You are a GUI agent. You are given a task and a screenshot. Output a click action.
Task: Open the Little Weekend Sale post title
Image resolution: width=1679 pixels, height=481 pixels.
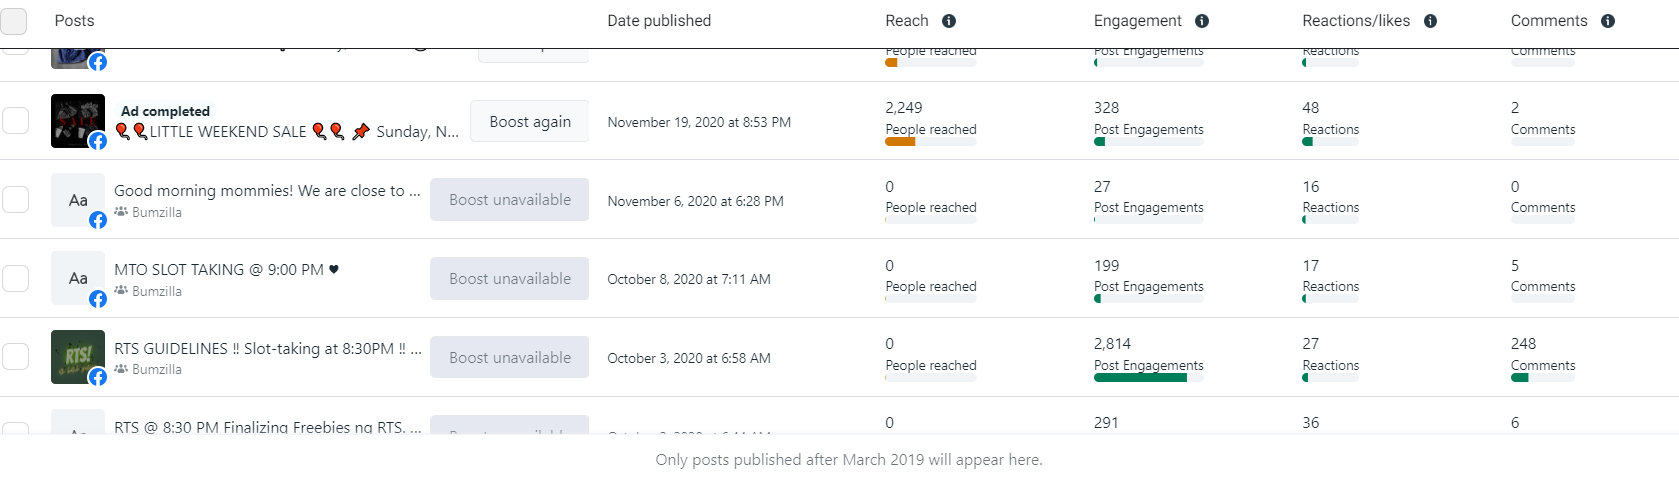288,132
